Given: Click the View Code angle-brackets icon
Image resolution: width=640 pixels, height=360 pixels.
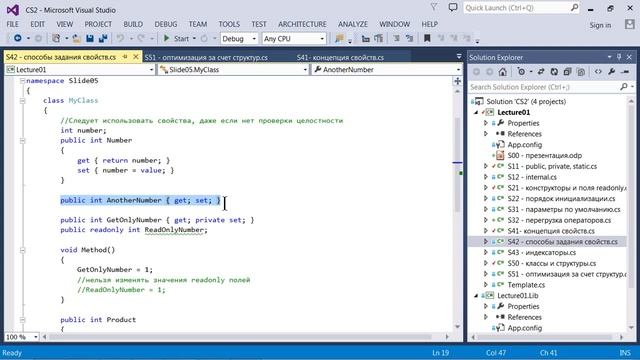Looking at the screenshot, I should click(598, 72).
